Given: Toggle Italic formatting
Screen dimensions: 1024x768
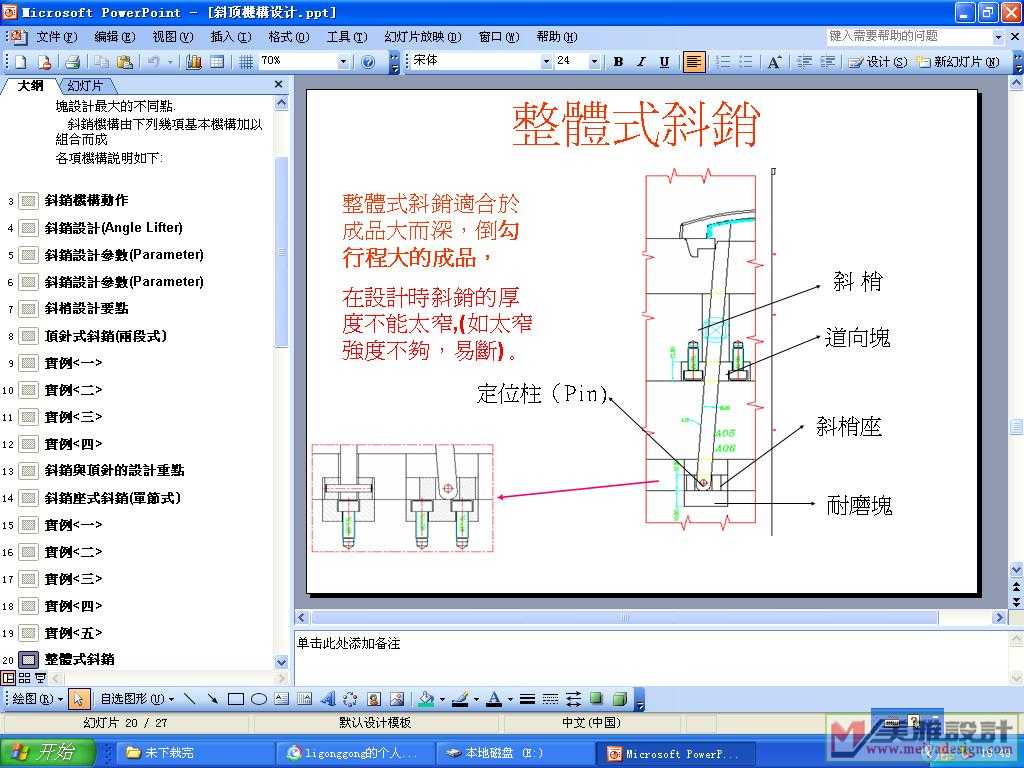Looking at the screenshot, I should 641,62.
